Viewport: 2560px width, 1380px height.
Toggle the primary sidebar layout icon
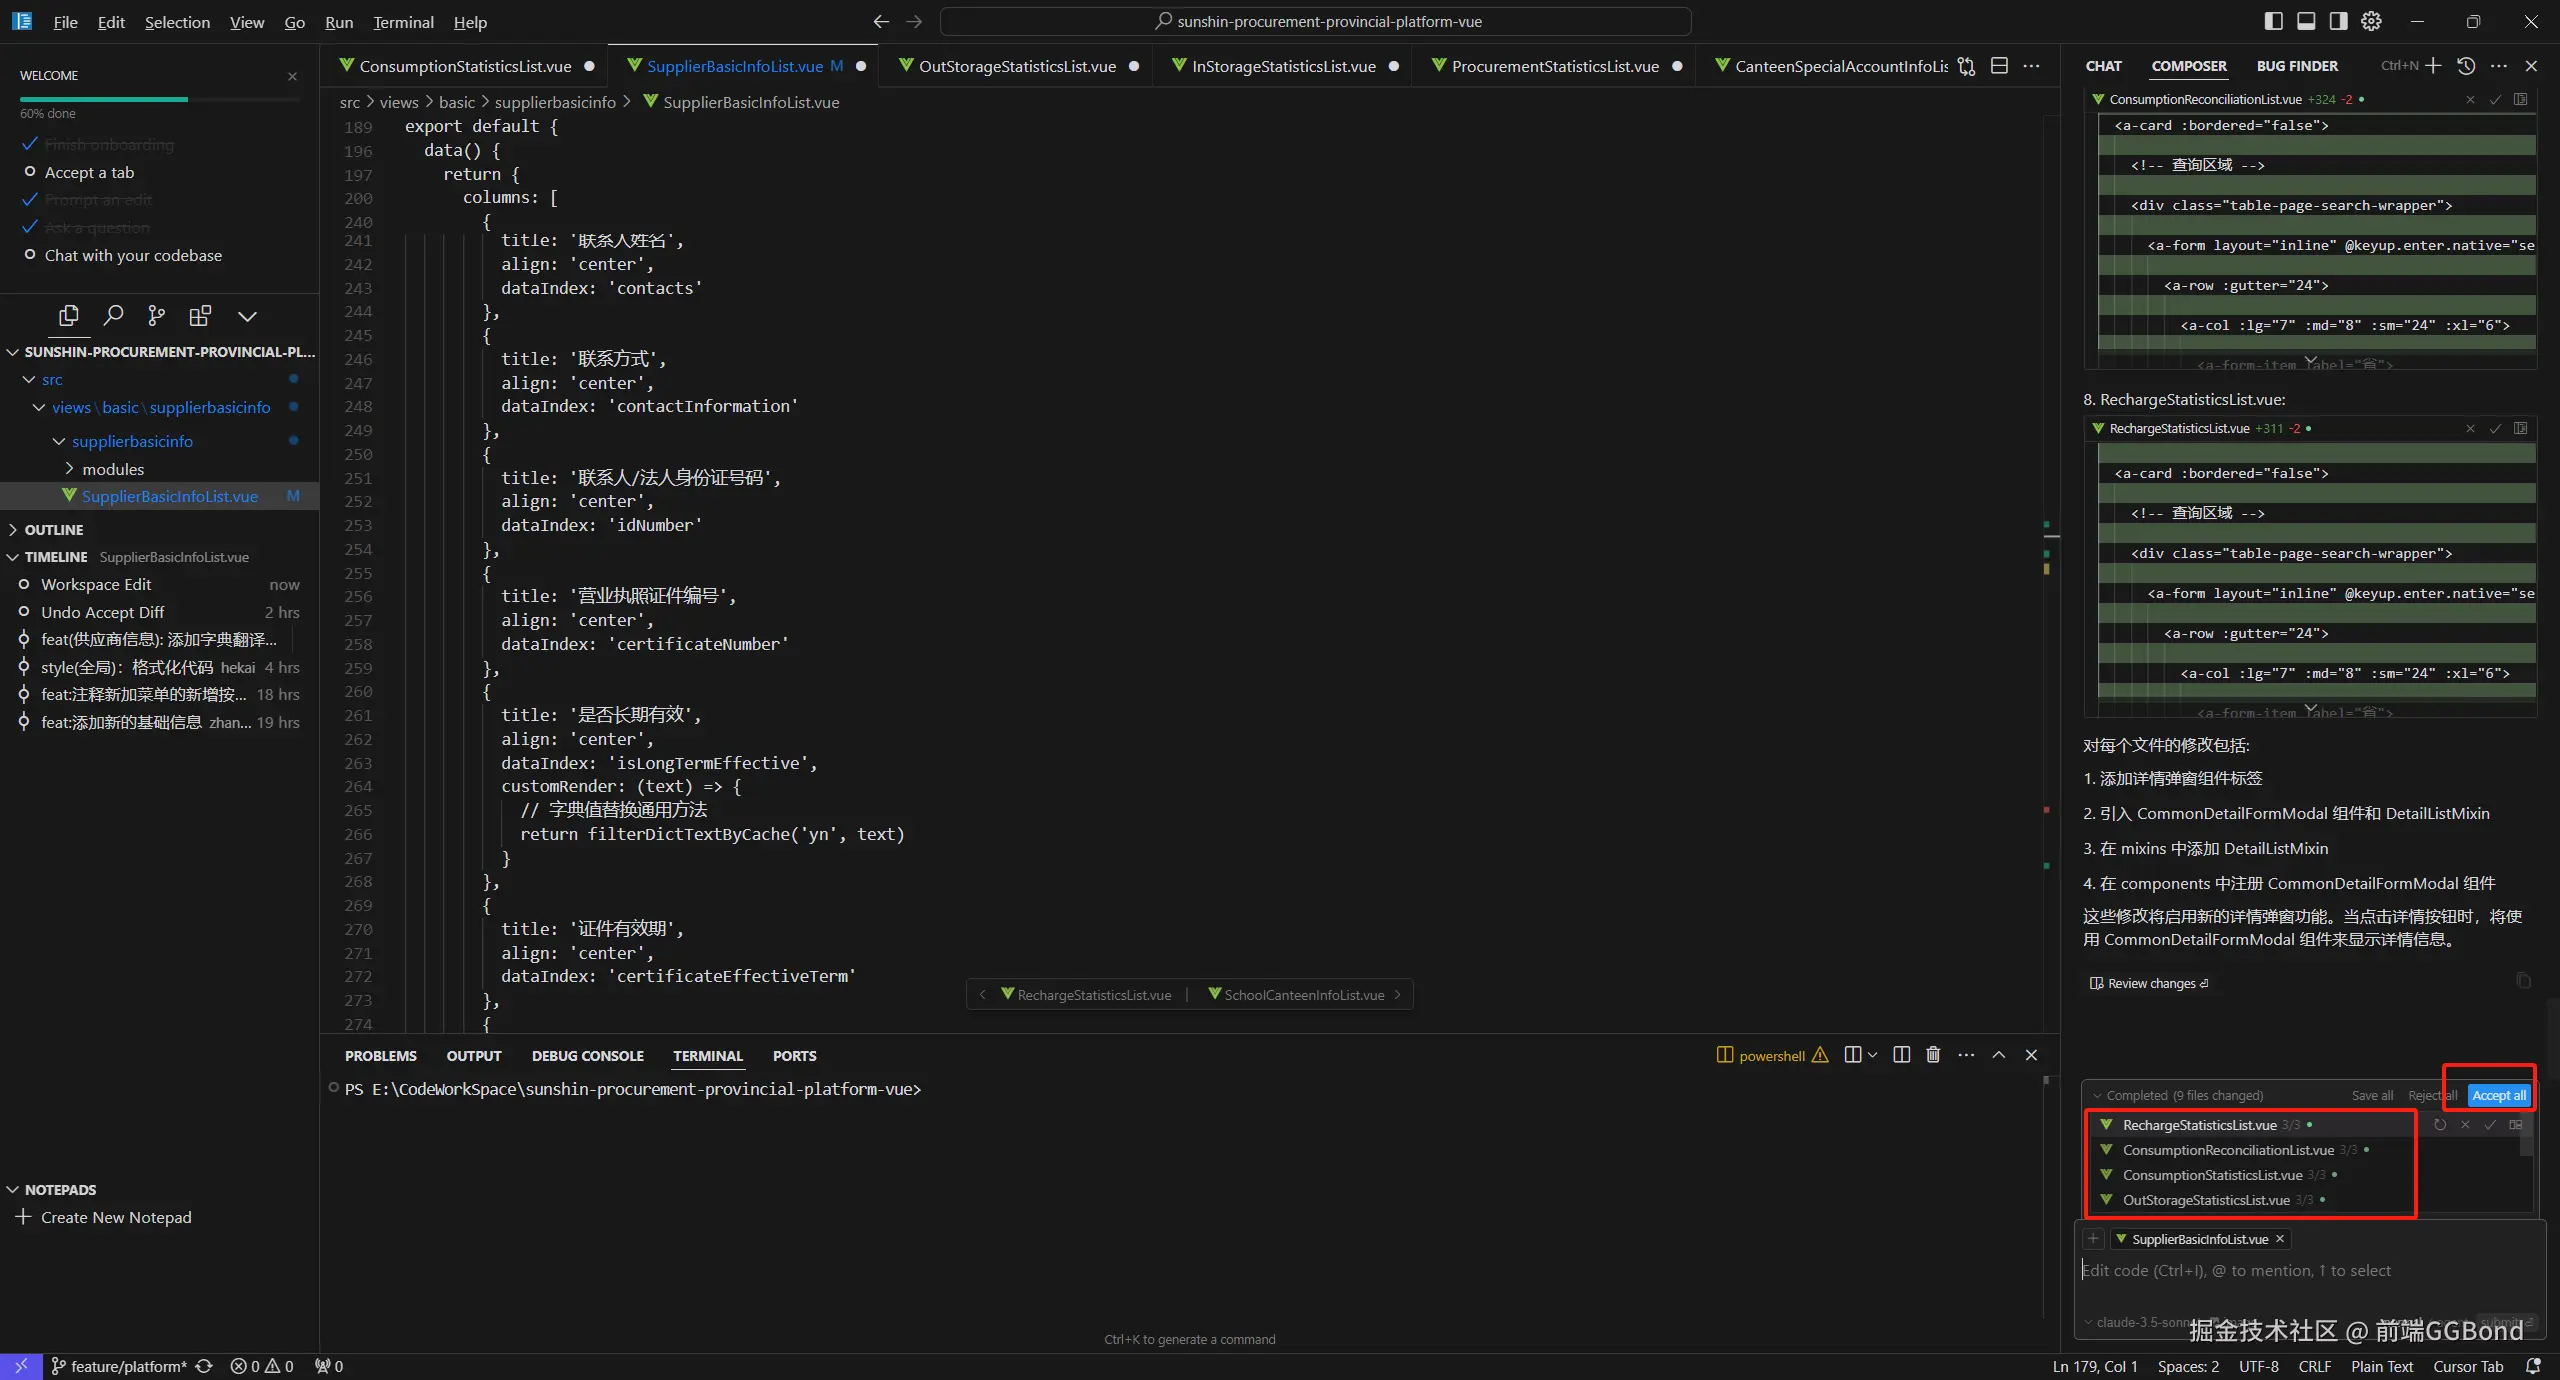[2273, 21]
